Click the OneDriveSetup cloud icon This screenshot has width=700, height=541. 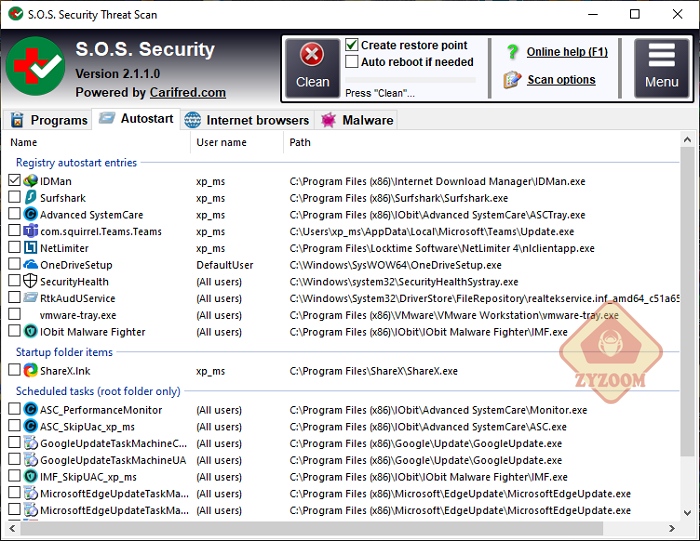(30, 264)
